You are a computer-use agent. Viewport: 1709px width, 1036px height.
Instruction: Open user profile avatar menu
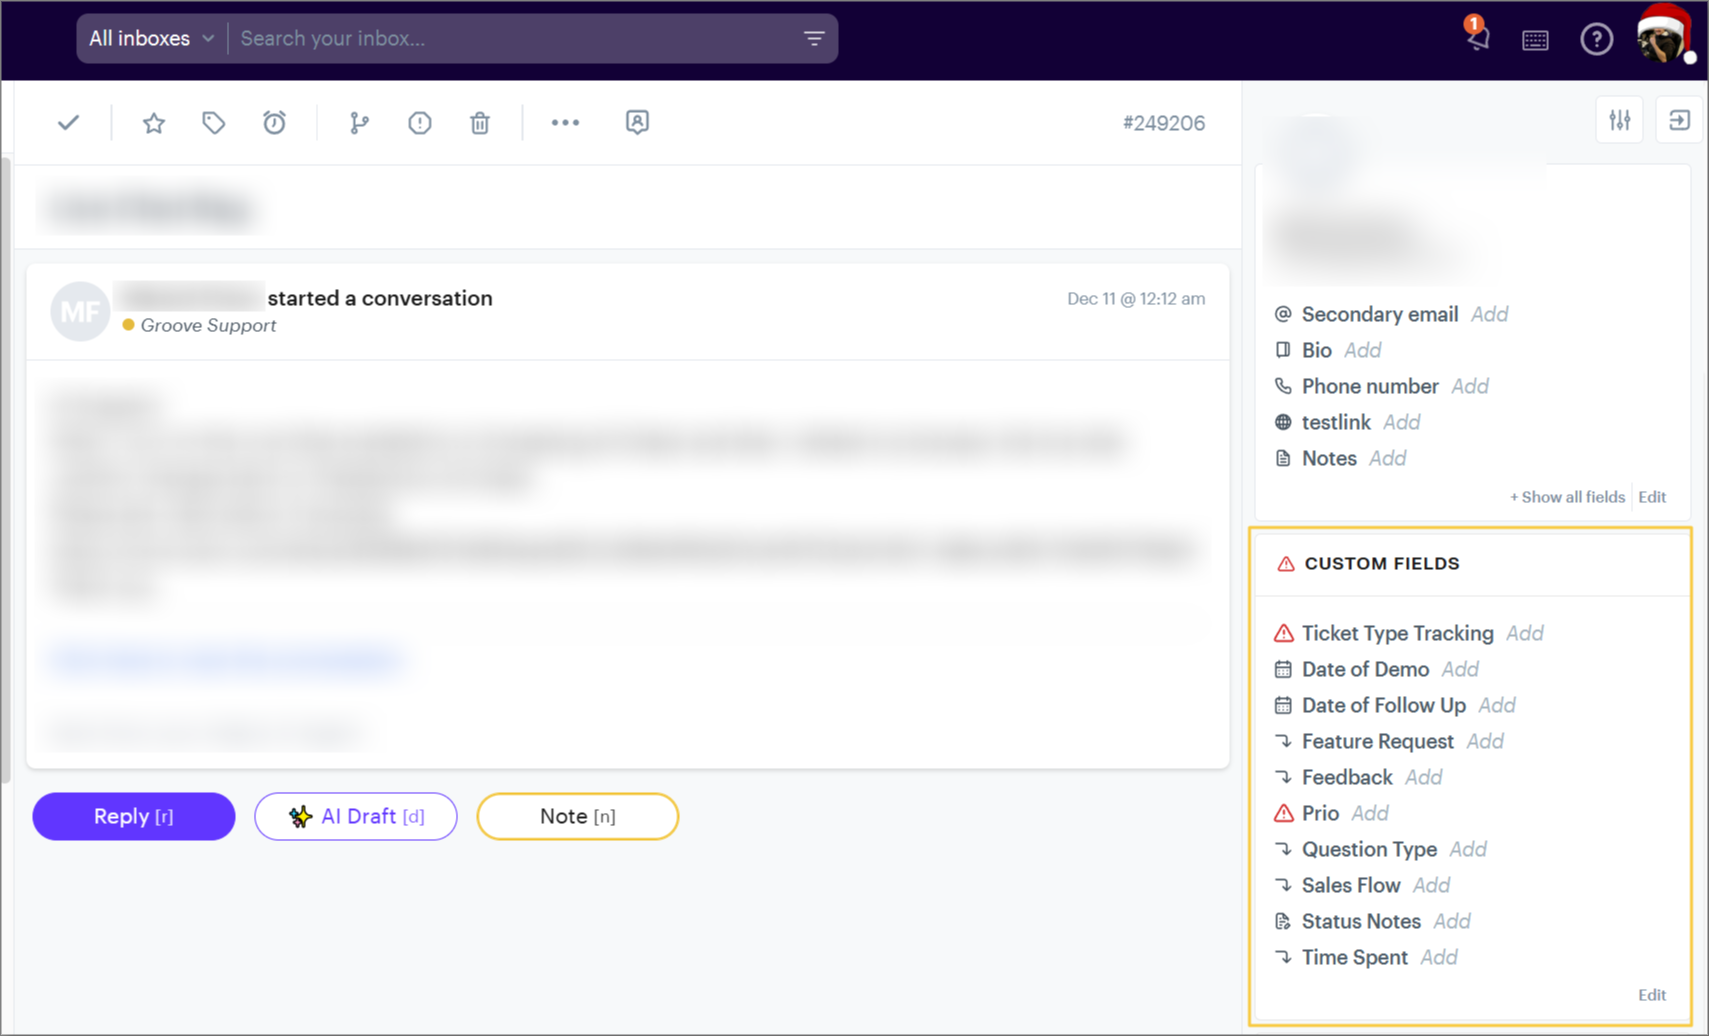(1664, 37)
